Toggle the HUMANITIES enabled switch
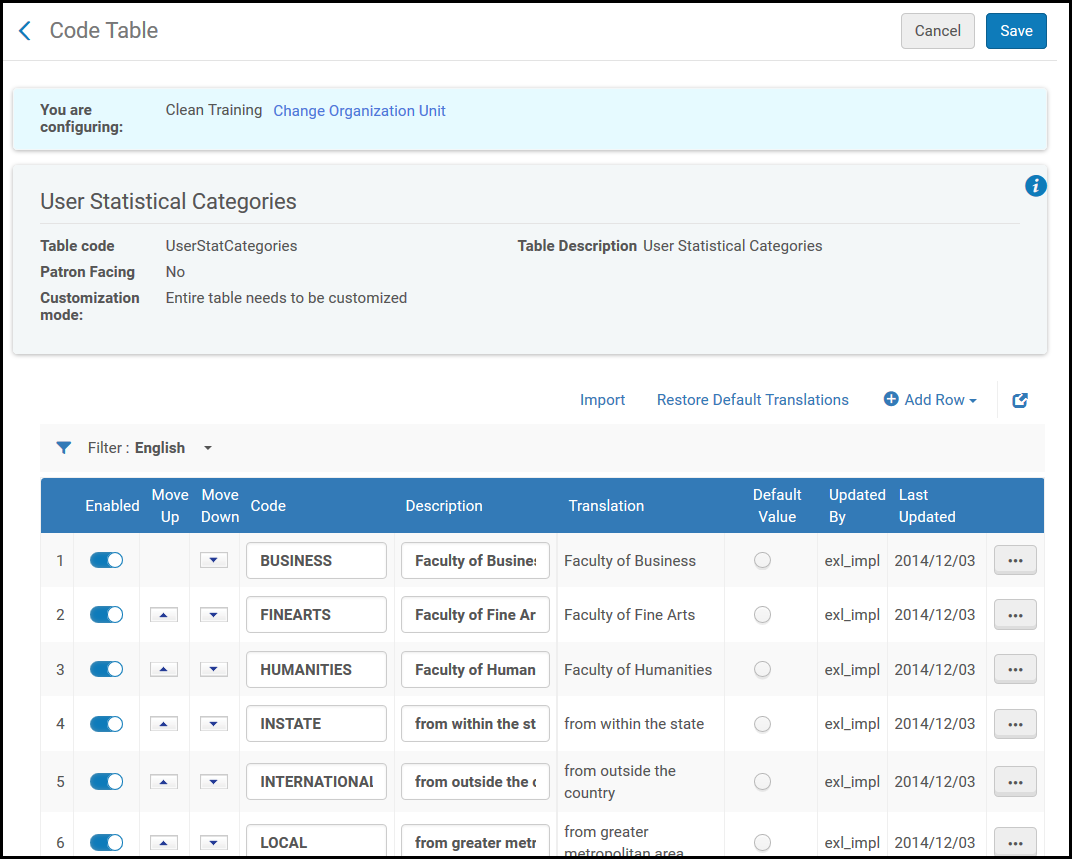The width and height of the screenshot is (1072, 859). (107, 670)
